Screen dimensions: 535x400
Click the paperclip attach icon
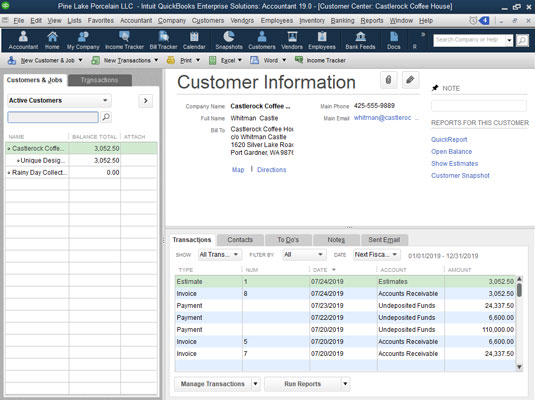click(388, 80)
